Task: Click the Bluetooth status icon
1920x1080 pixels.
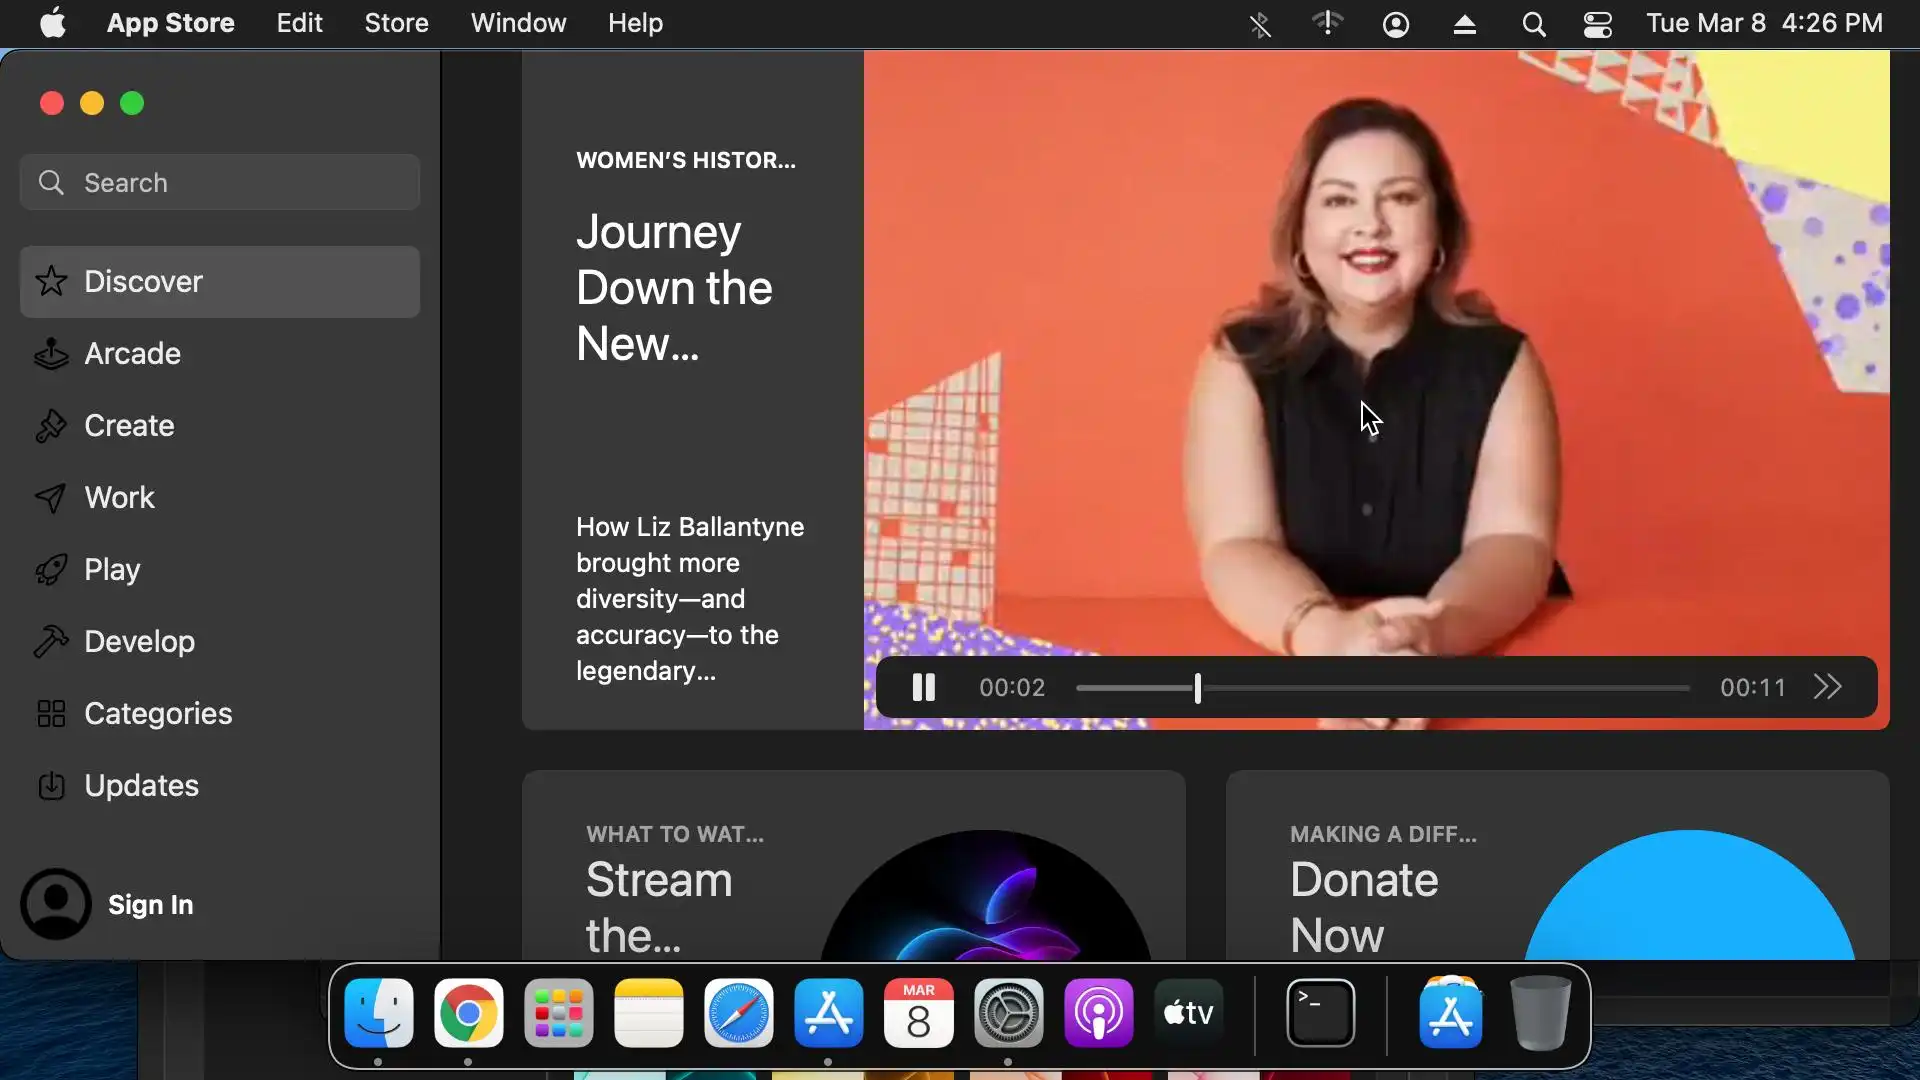Action: [1260, 24]
